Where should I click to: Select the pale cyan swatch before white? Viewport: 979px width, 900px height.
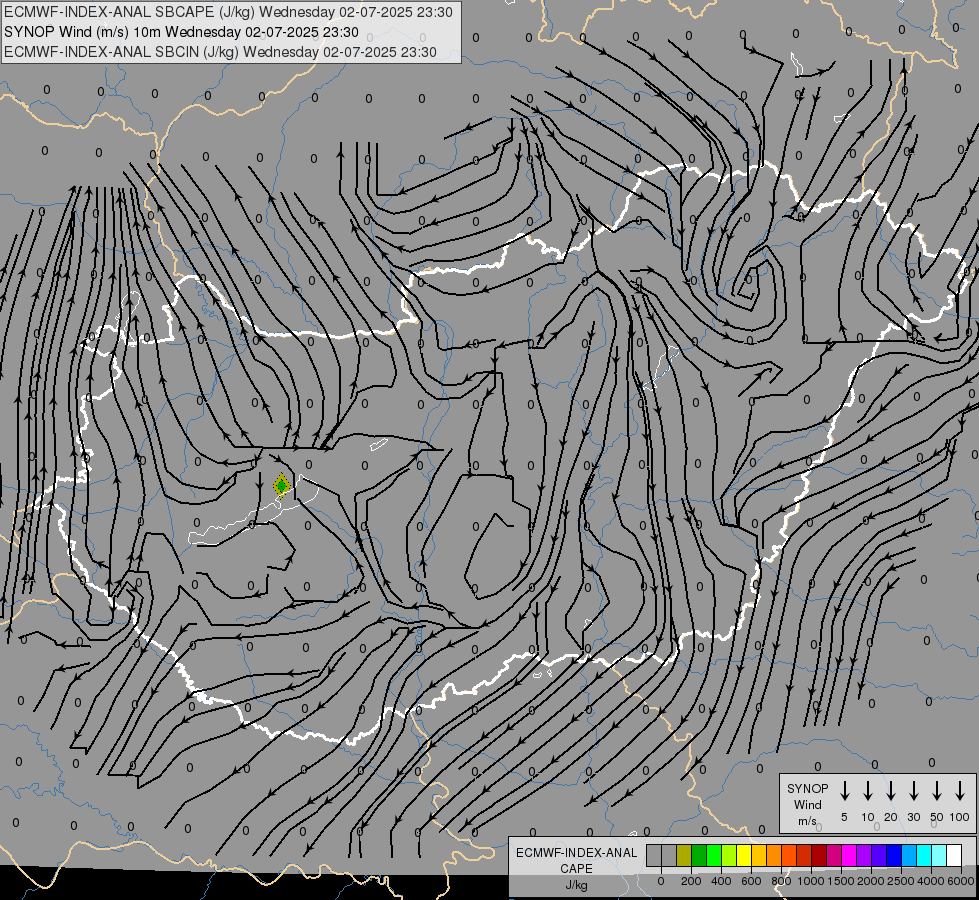click(x=939, y=855)
